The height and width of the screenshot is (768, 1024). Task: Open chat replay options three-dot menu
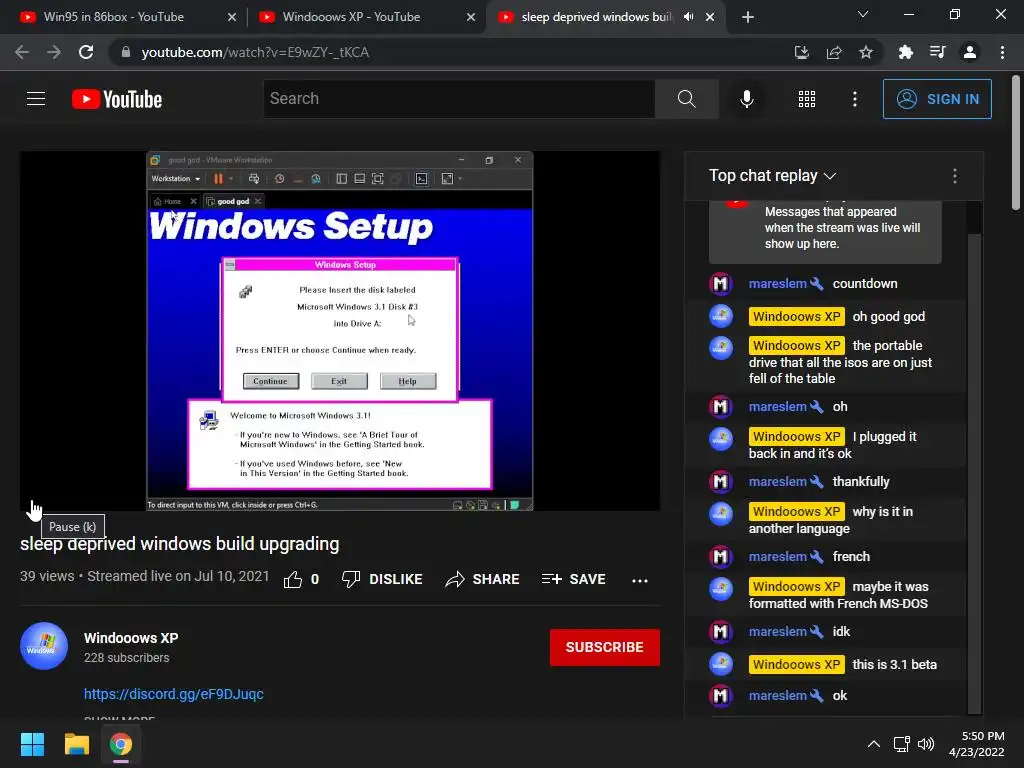[955, 176]
